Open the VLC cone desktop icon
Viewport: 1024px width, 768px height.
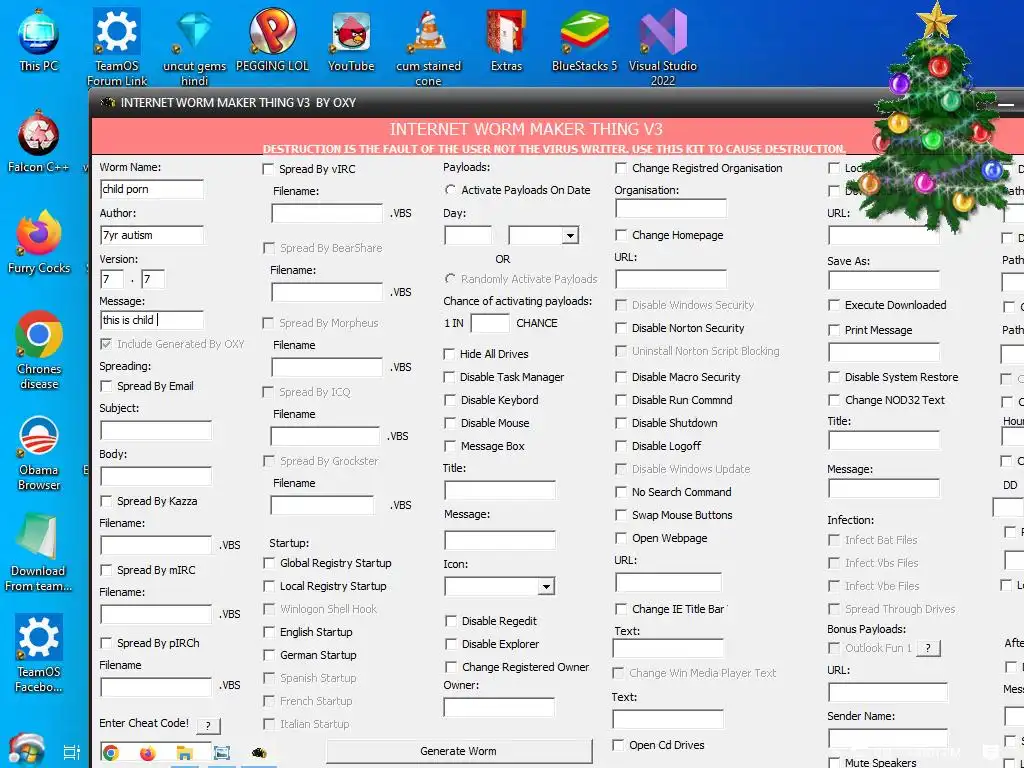[x=428, y=47]
